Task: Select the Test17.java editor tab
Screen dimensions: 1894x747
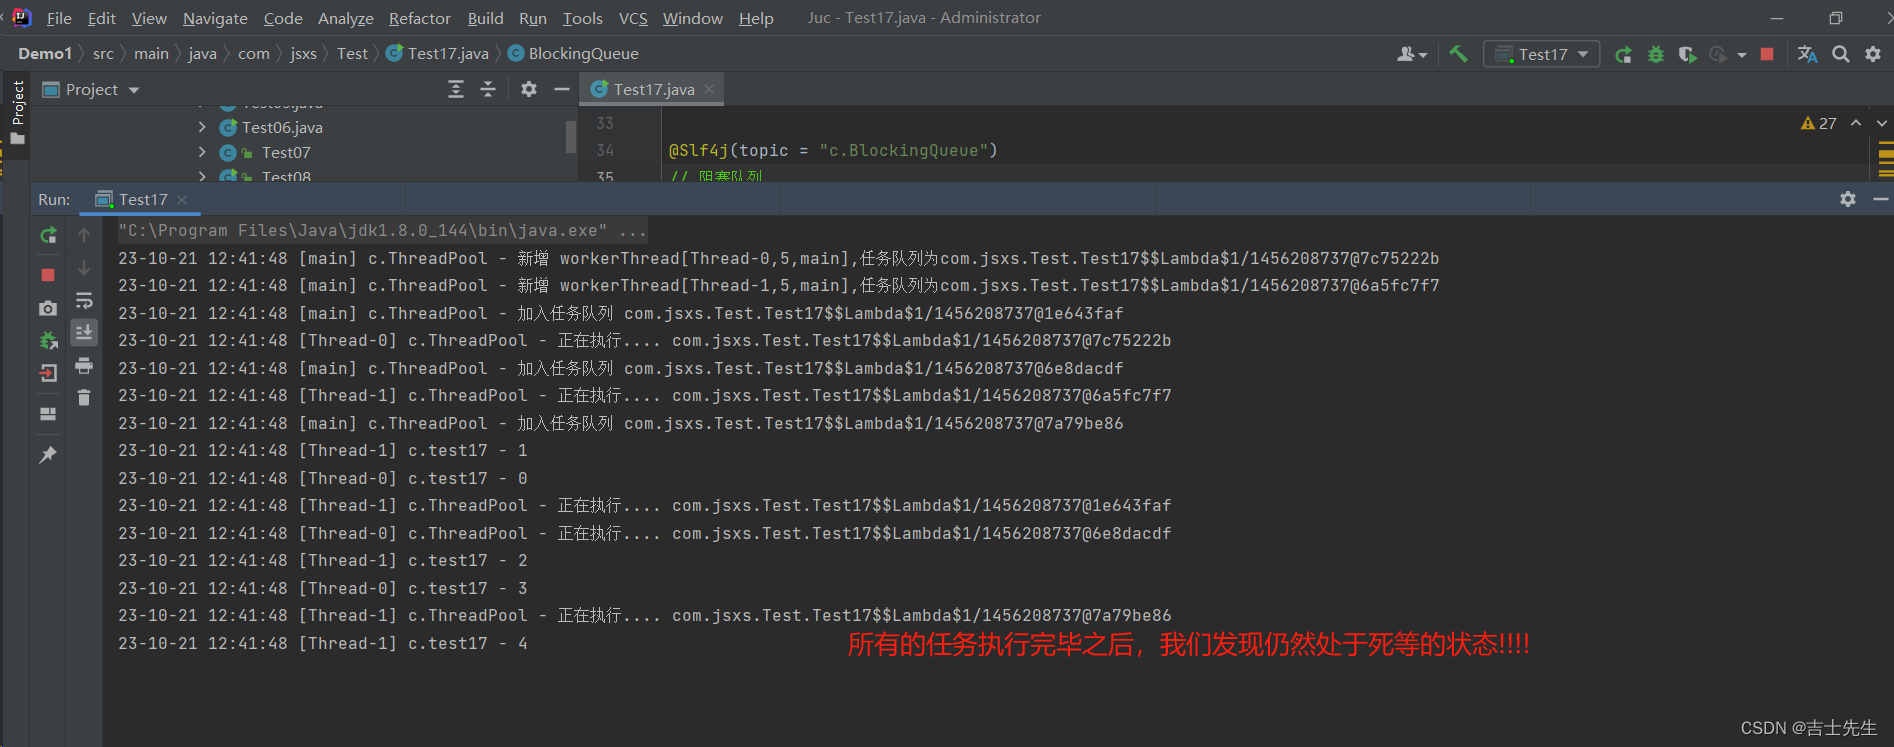Action: point(652,89)
